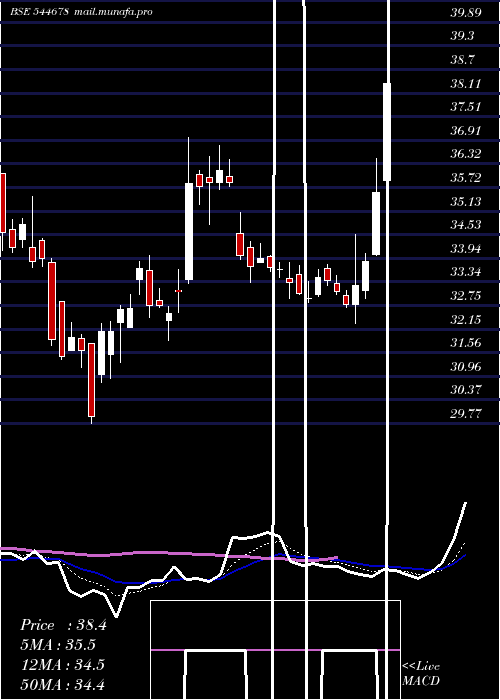
Task: Click the 35.13 price axis label
Action: point(466,202)
